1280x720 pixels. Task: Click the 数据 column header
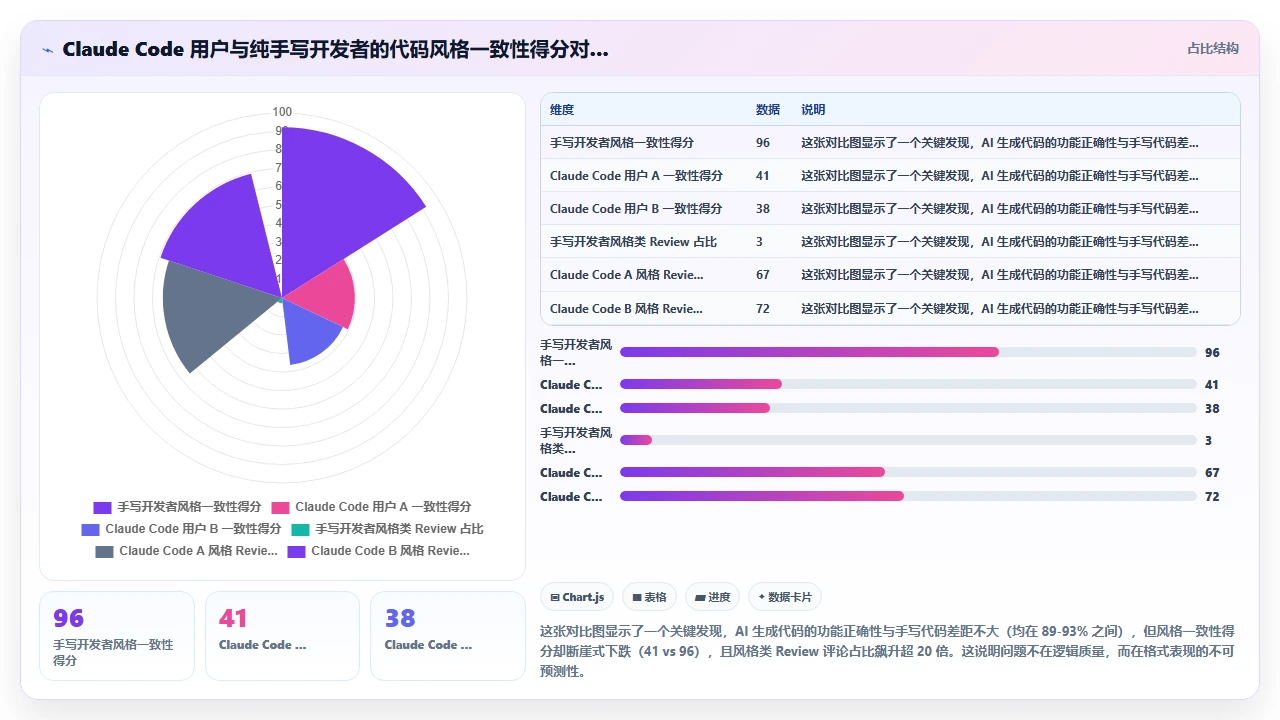tap(768, 110)
